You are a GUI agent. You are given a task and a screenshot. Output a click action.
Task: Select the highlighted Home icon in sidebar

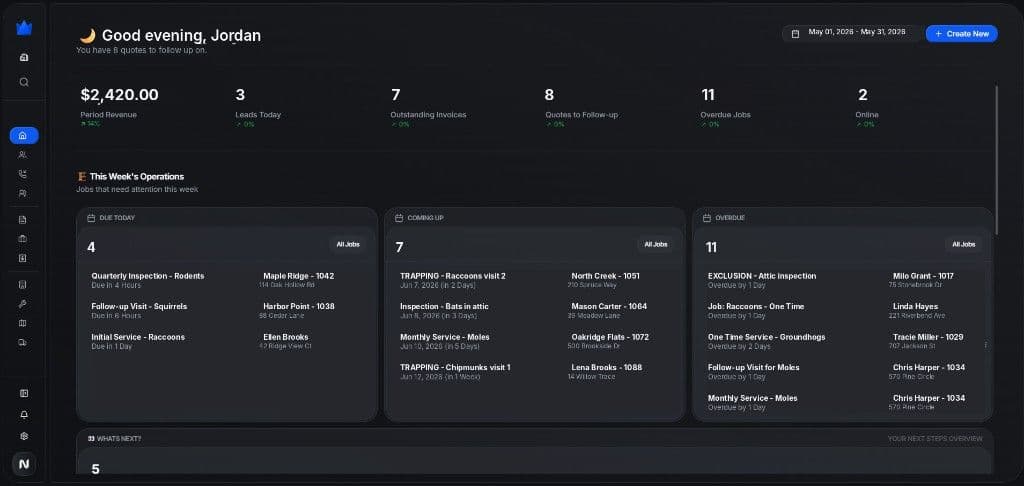(24, 136)
